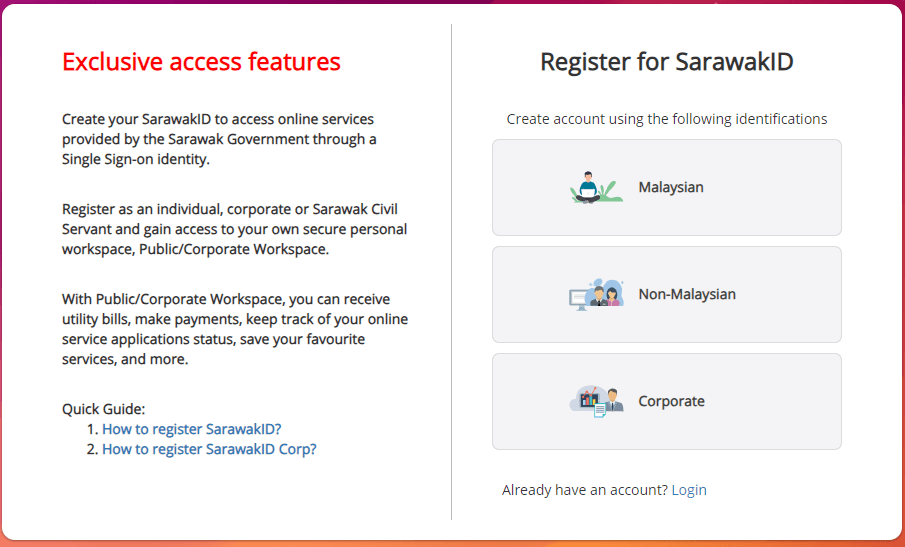Click the "Register for SarawakID" heading
This screenshot has width=905, height=547.
pos(666,62)
